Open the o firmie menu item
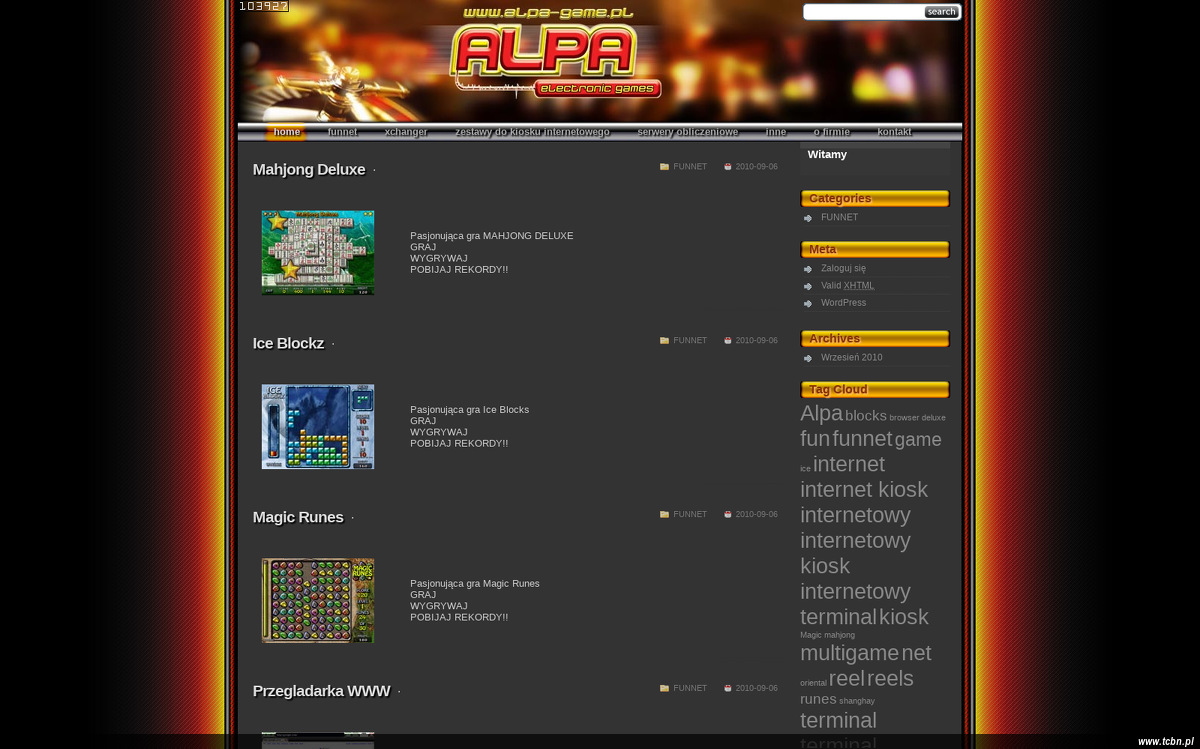The width and height of the screenshot is (1200, 749). pos(831,132)
